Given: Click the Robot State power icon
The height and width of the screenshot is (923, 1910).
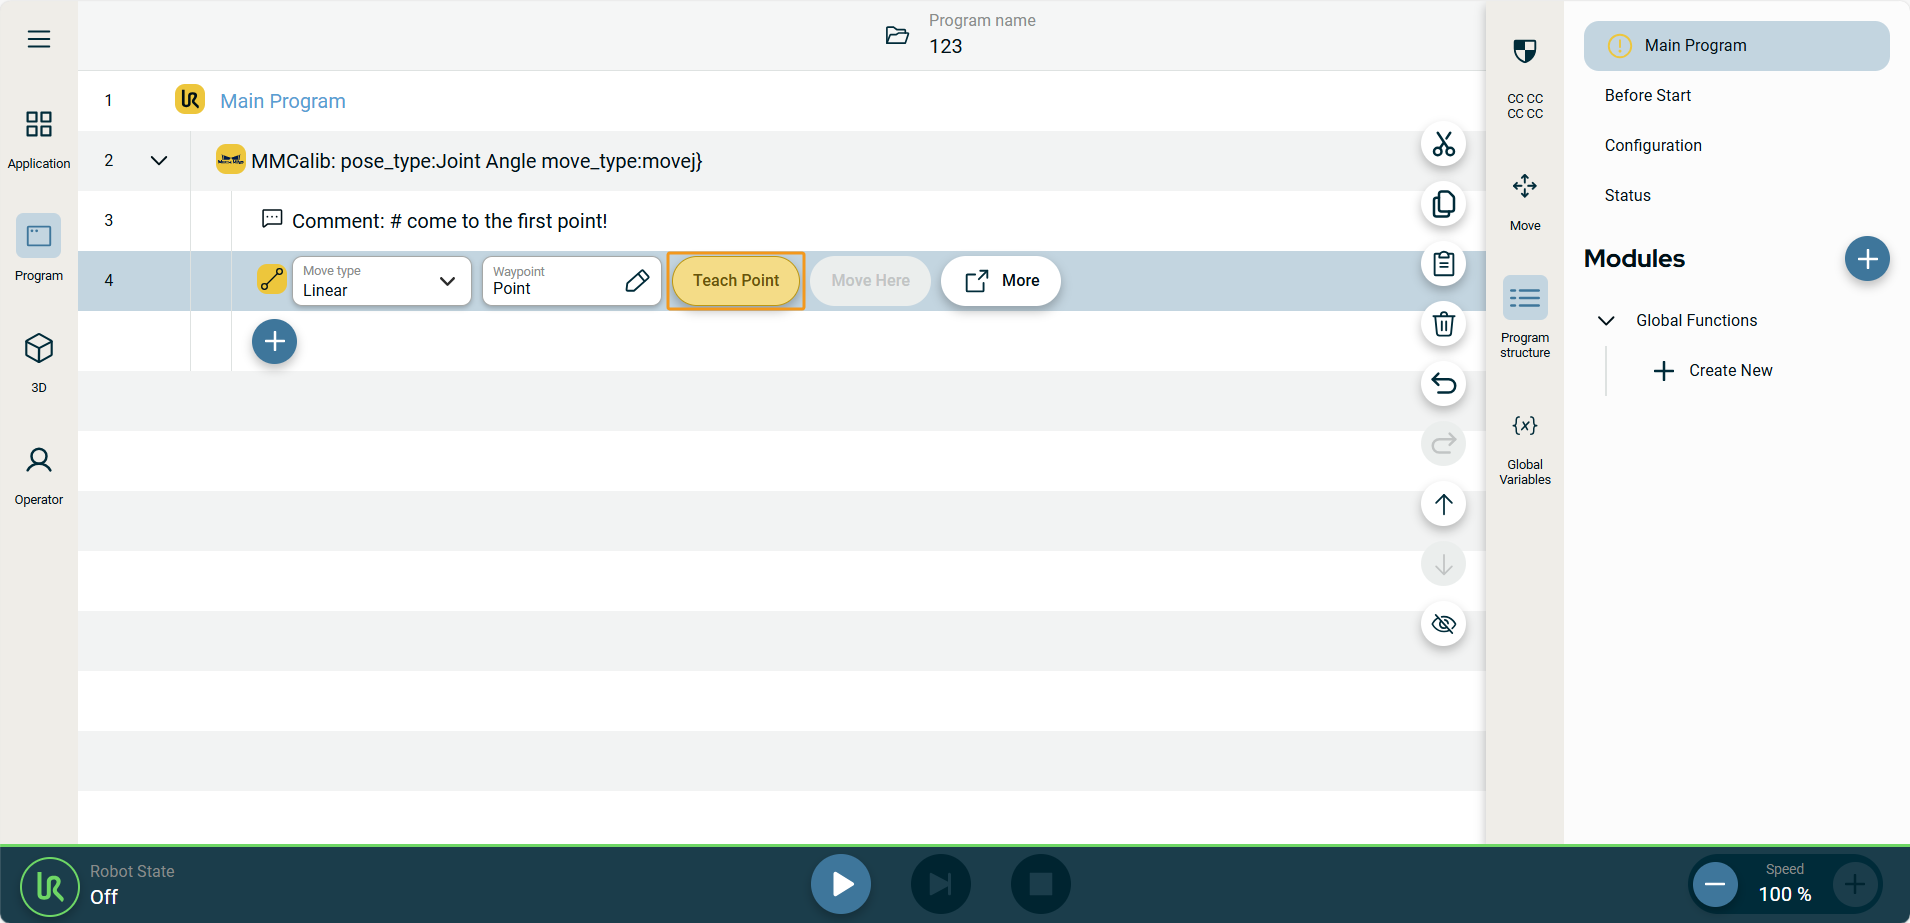Looking at the screenshot, I should (x=50, y=887).
